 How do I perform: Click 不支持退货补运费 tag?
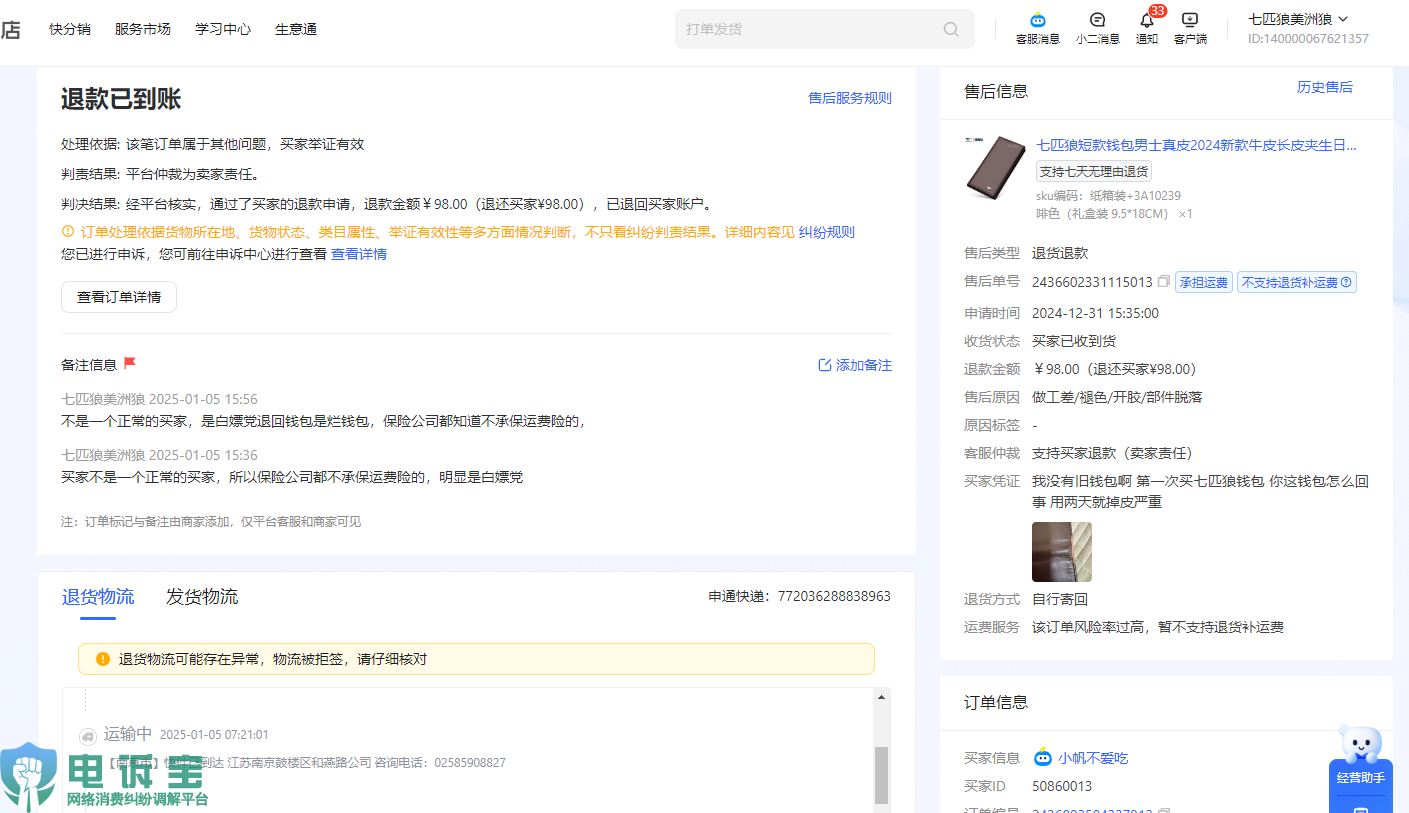pyautogui.click(x=1296, y=283)
